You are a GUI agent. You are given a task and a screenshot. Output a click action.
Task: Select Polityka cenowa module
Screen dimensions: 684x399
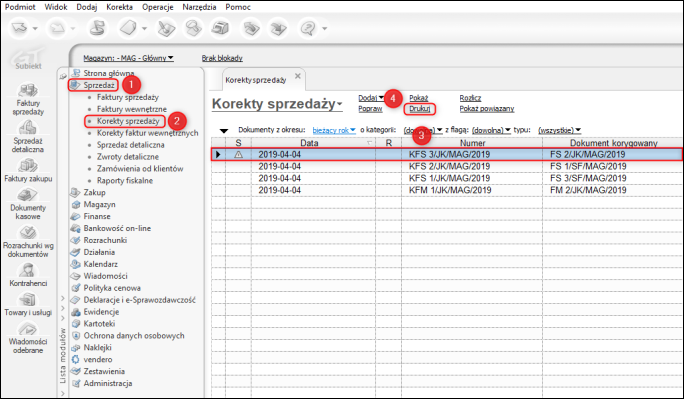pyautogui.click(x=112, y=288)
